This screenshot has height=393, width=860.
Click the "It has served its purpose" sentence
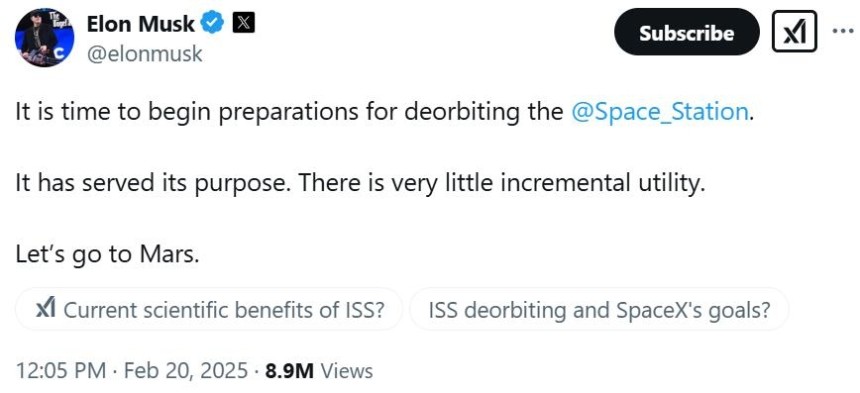(152, 183)
